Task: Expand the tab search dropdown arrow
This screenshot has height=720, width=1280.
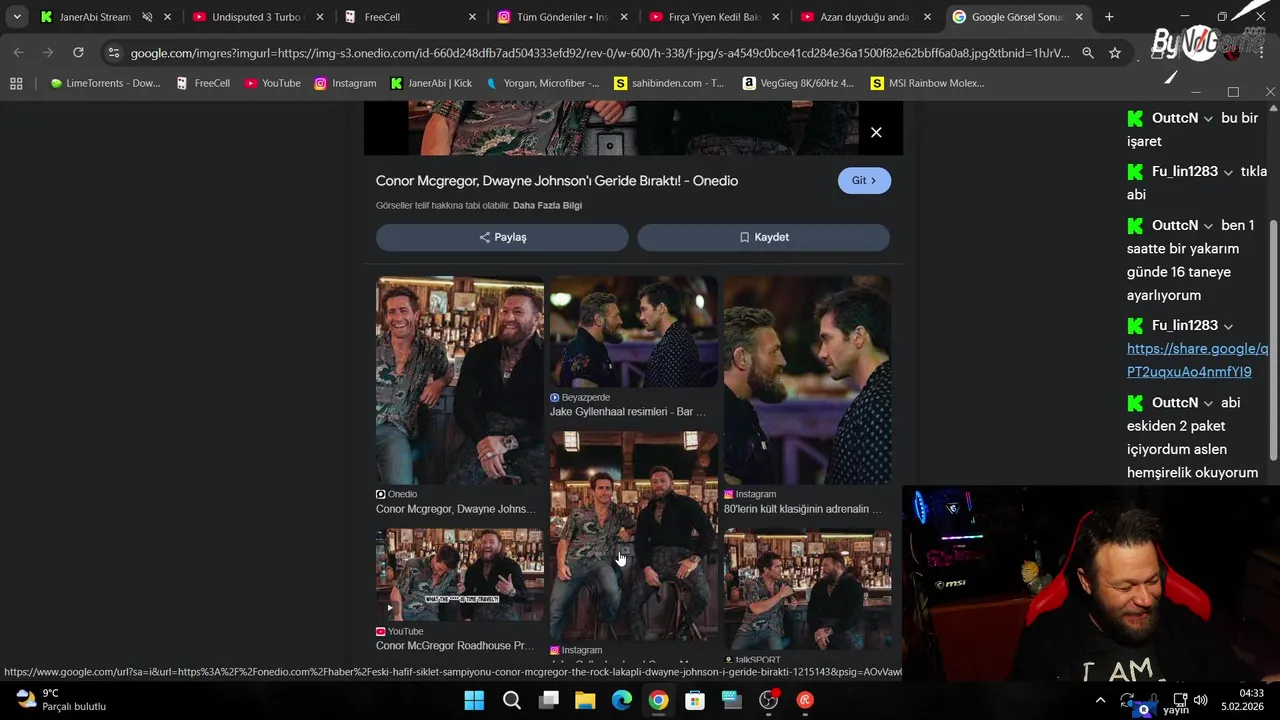Action: tap(17, 17)
